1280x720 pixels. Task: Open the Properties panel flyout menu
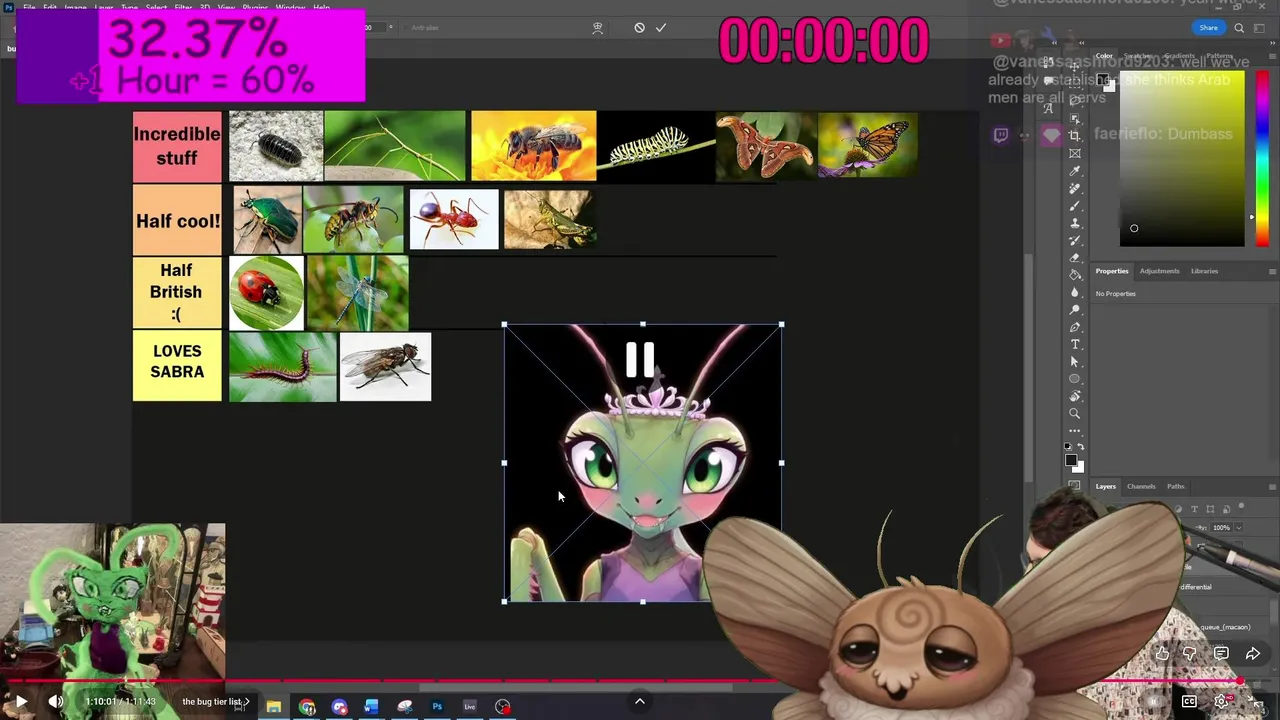[1272, 271]
